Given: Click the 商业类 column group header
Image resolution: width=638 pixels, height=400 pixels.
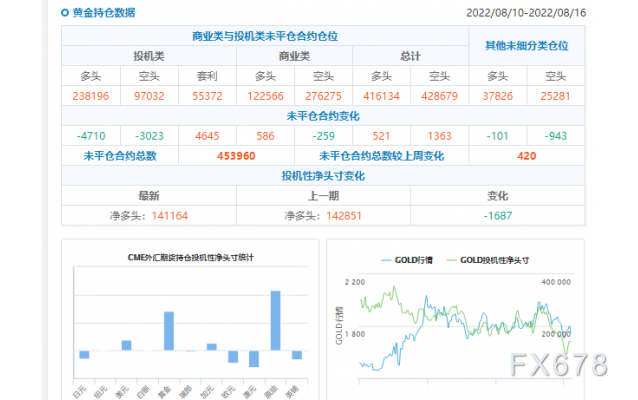Looking at the screenshot, I should click(x=294, y=56).
